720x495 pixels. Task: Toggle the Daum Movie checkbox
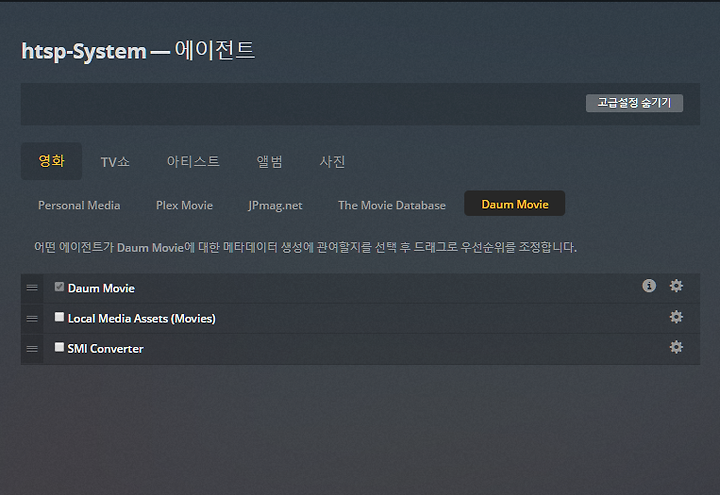[59, 287]
